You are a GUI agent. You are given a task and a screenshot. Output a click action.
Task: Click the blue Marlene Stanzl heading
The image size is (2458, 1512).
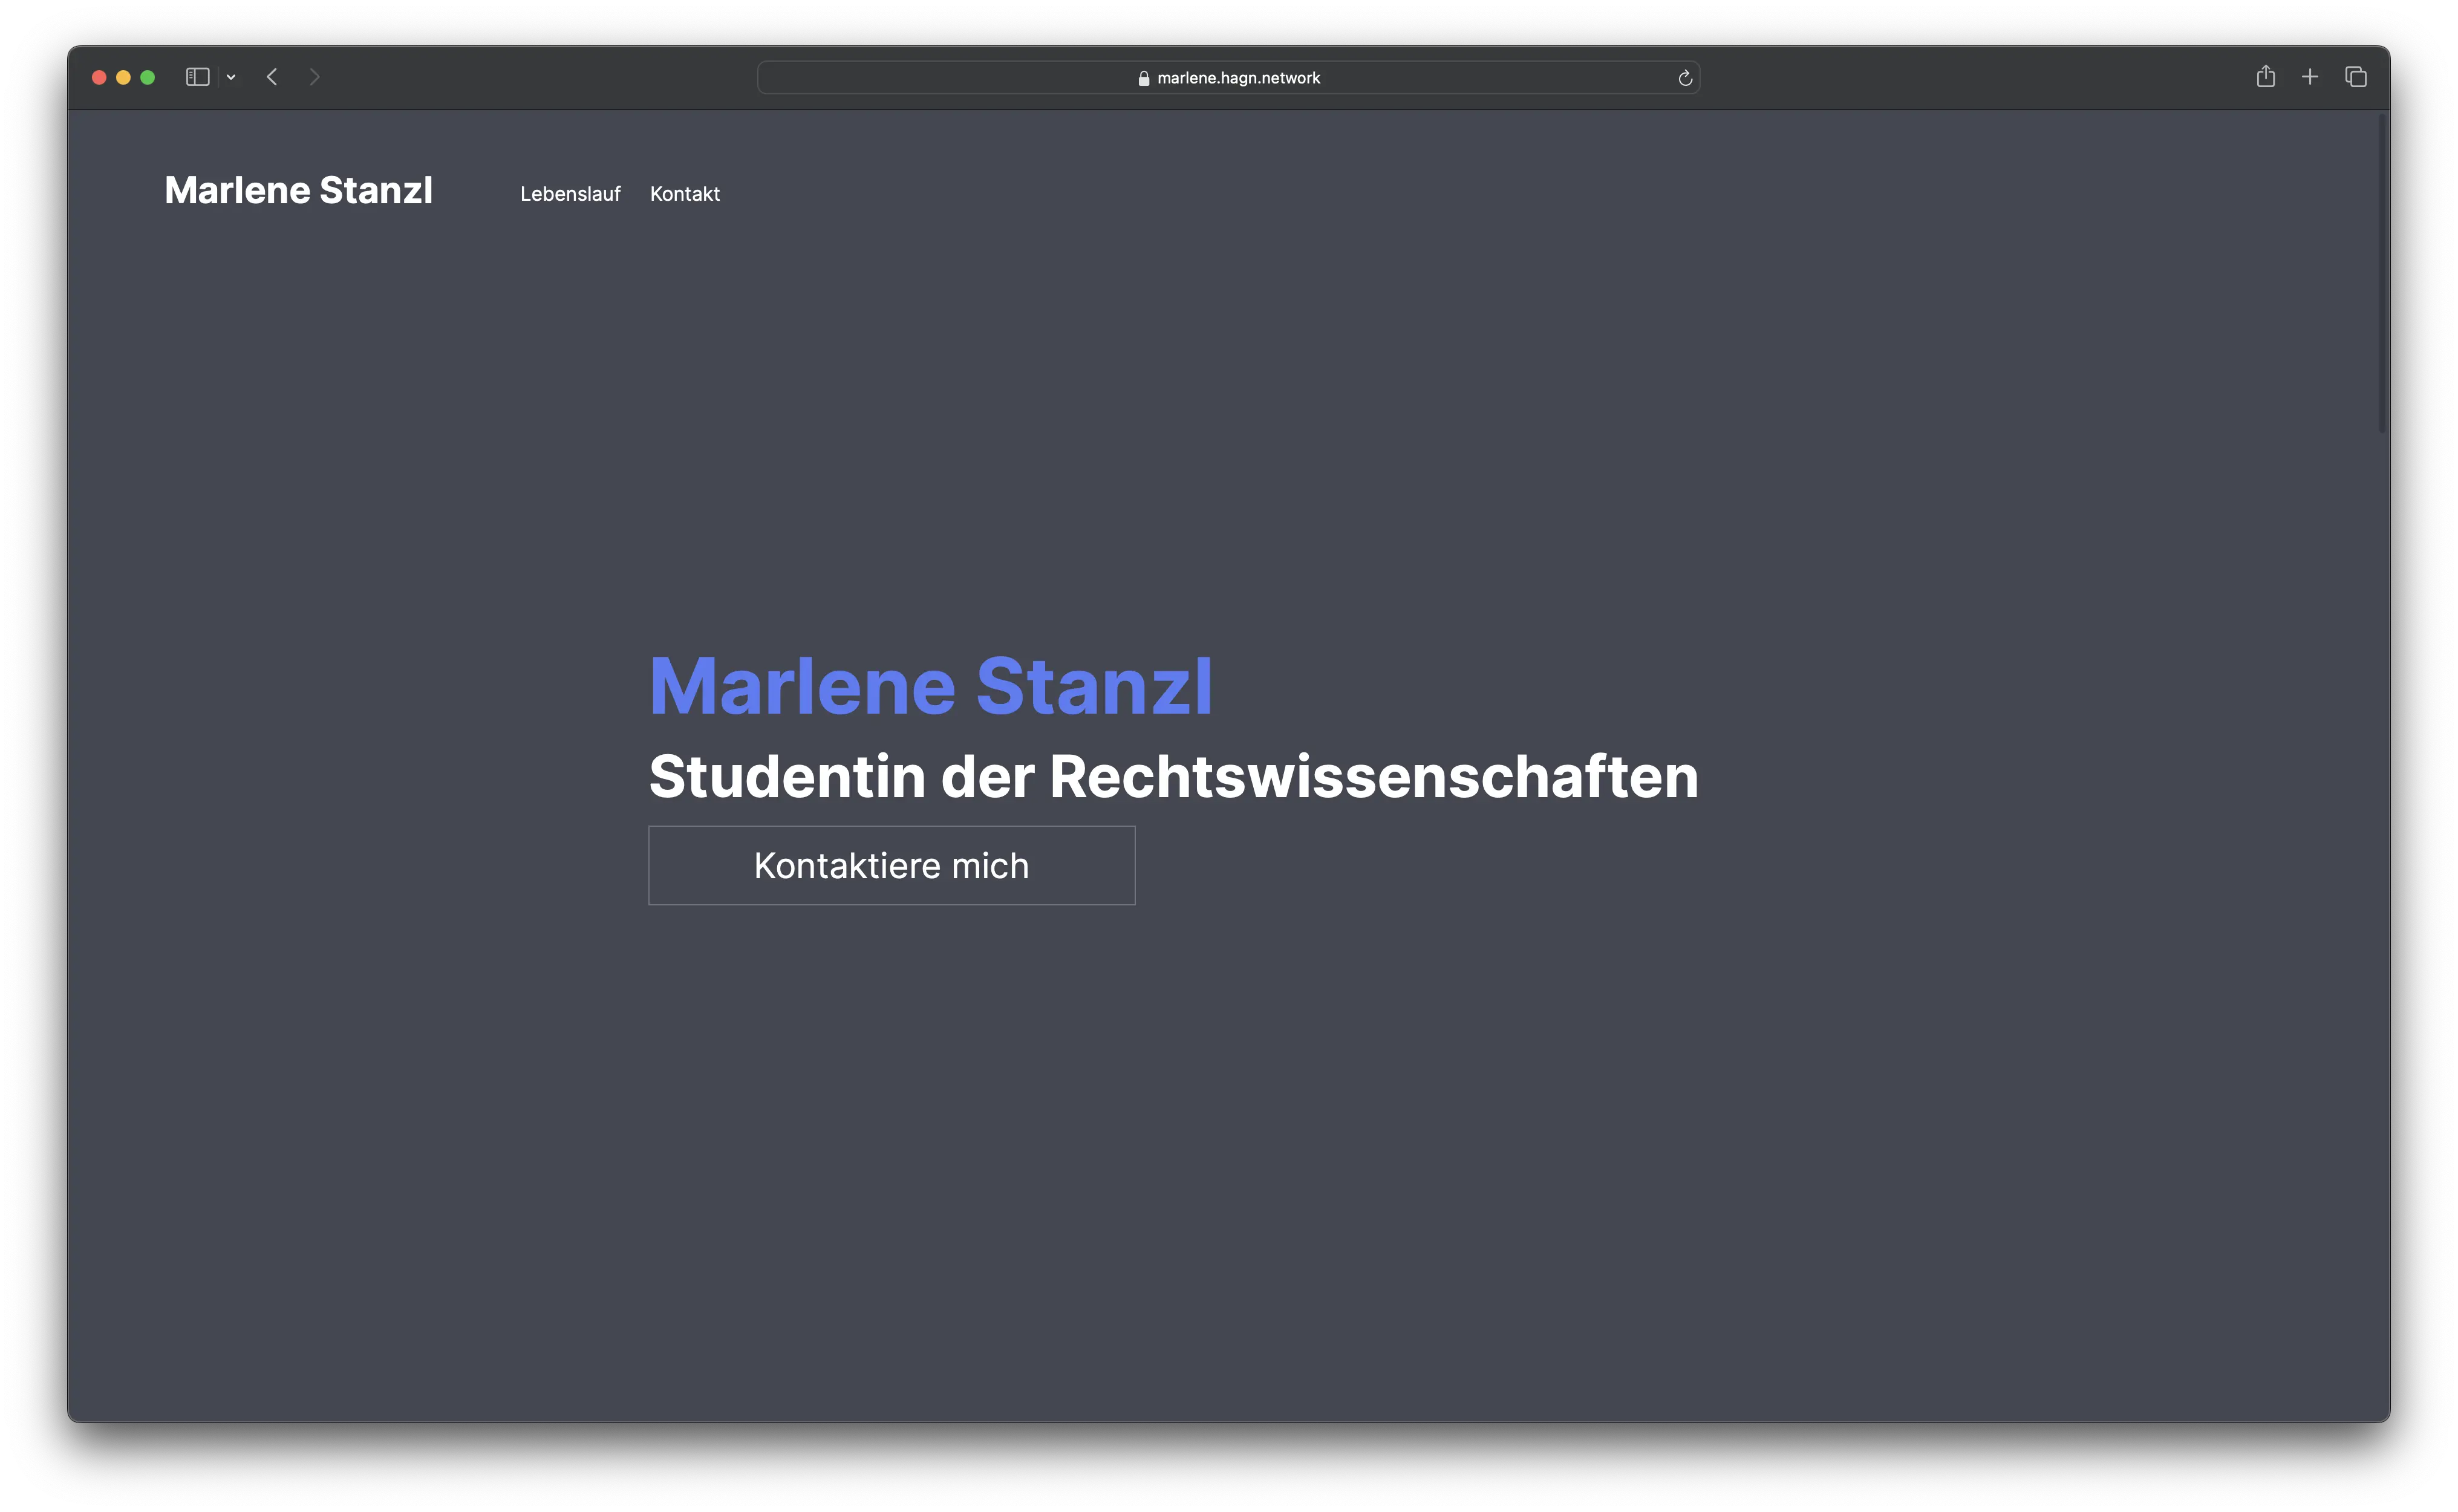[931, 686]
